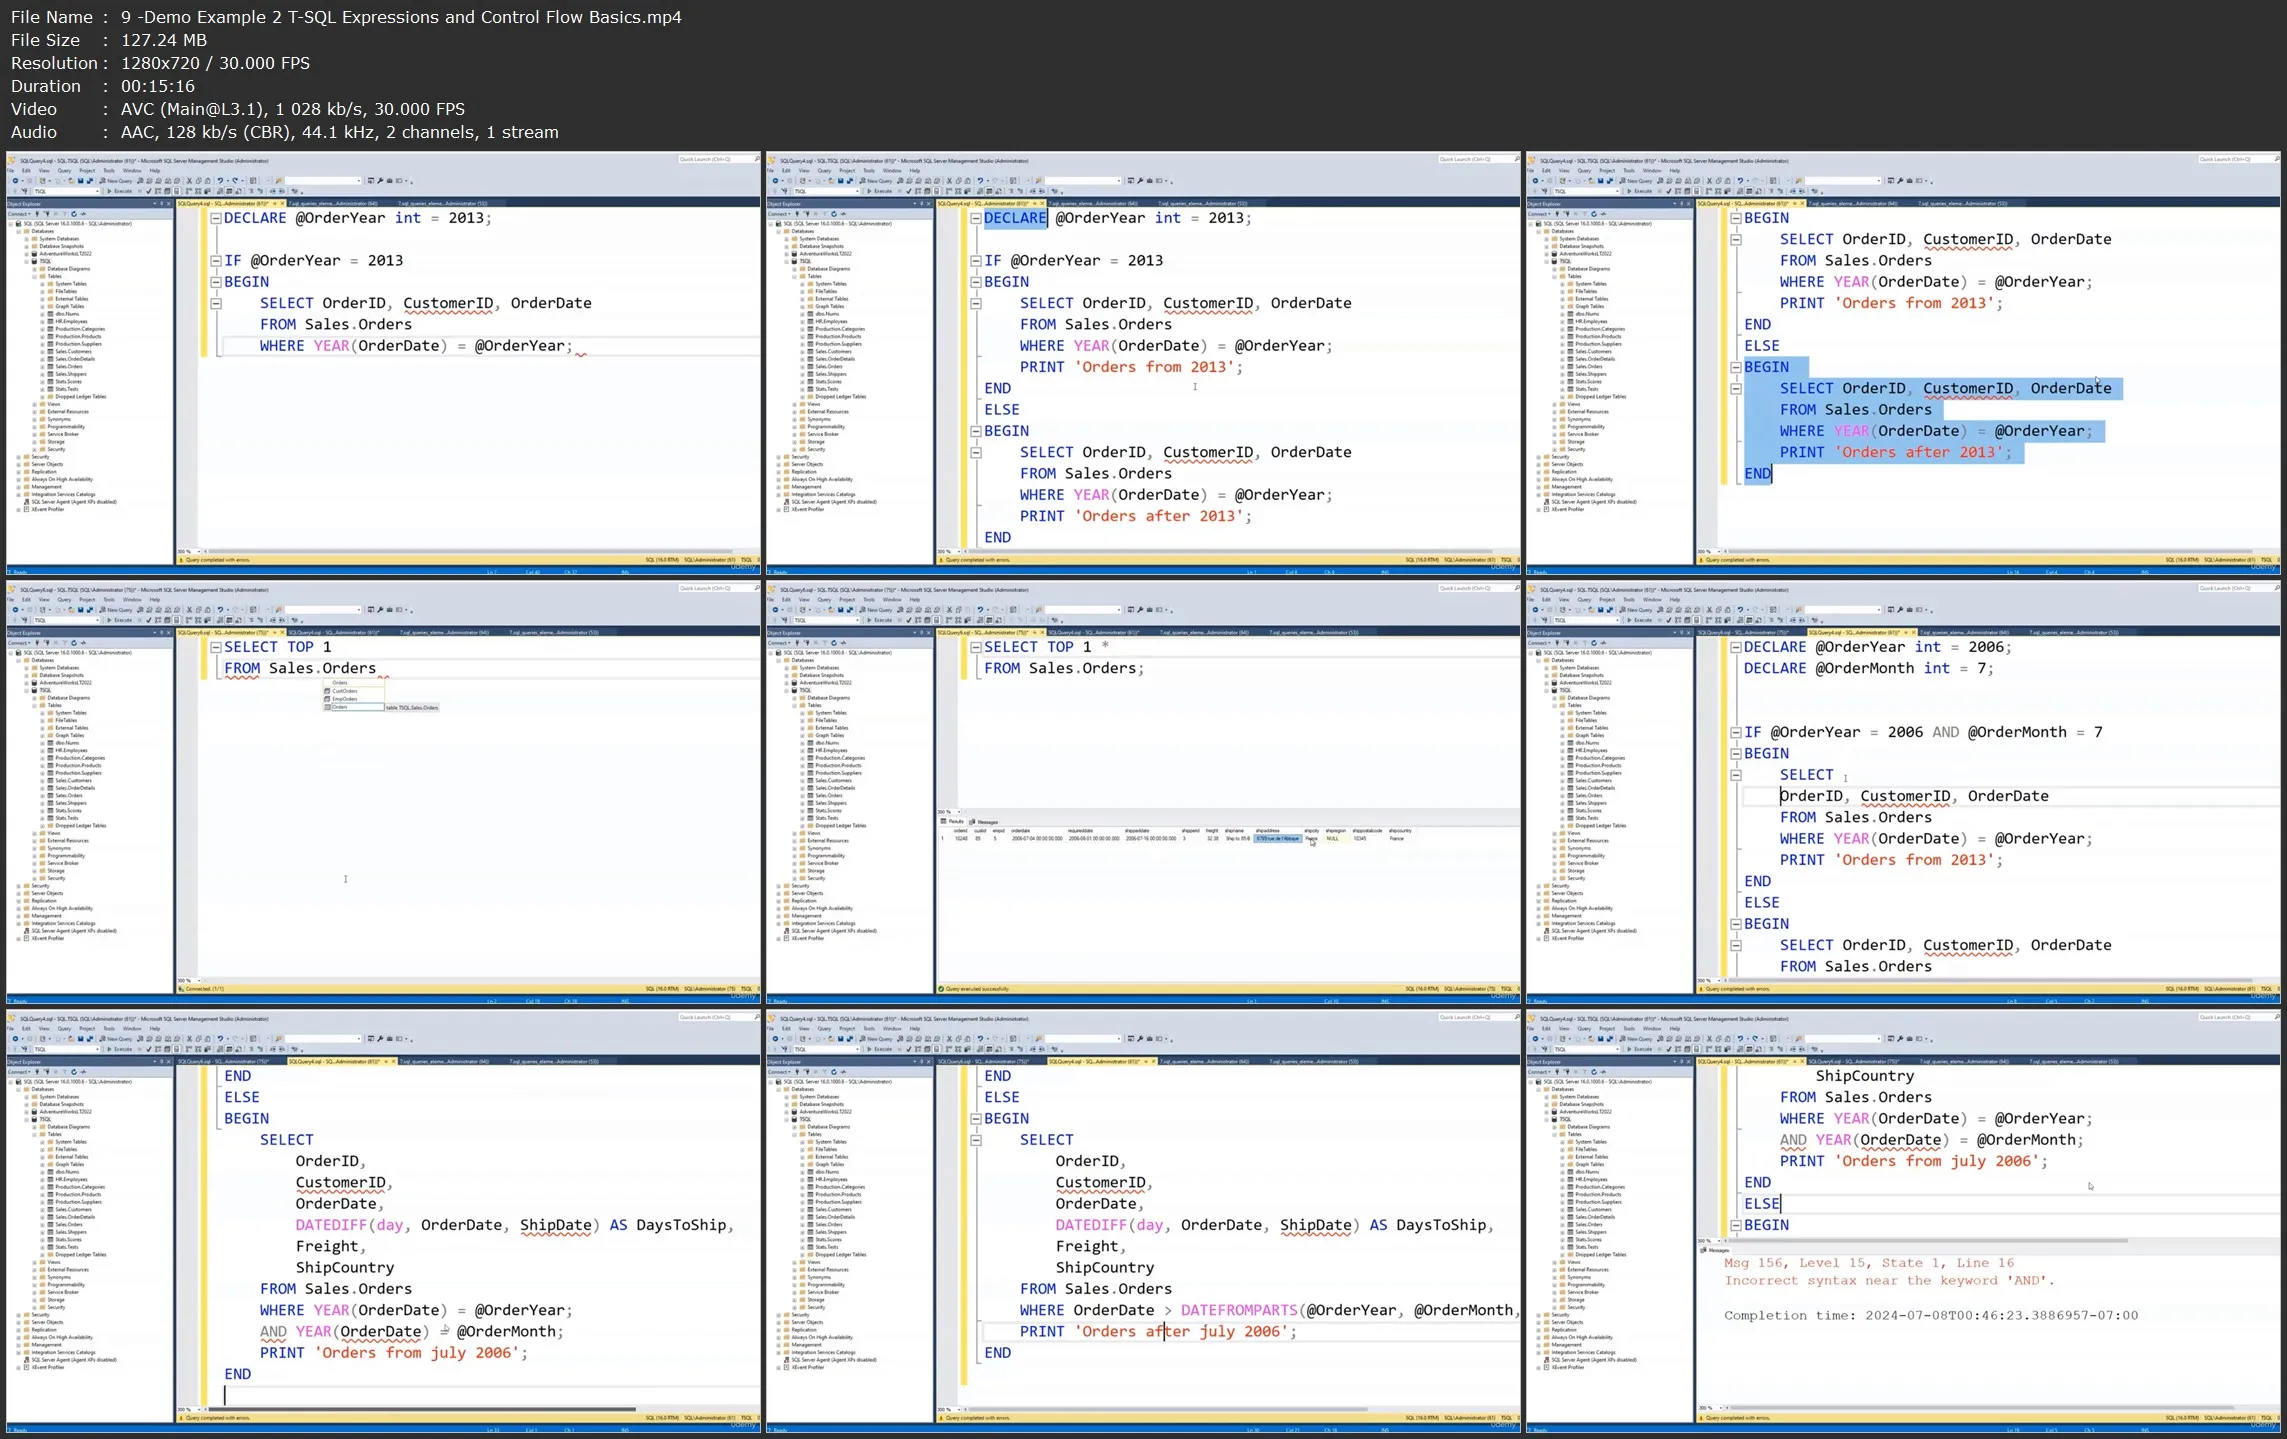Click New Query in the DATEFROMPARTS frame
Screen dimensions: 2287x1439
tap(876, 1039)
